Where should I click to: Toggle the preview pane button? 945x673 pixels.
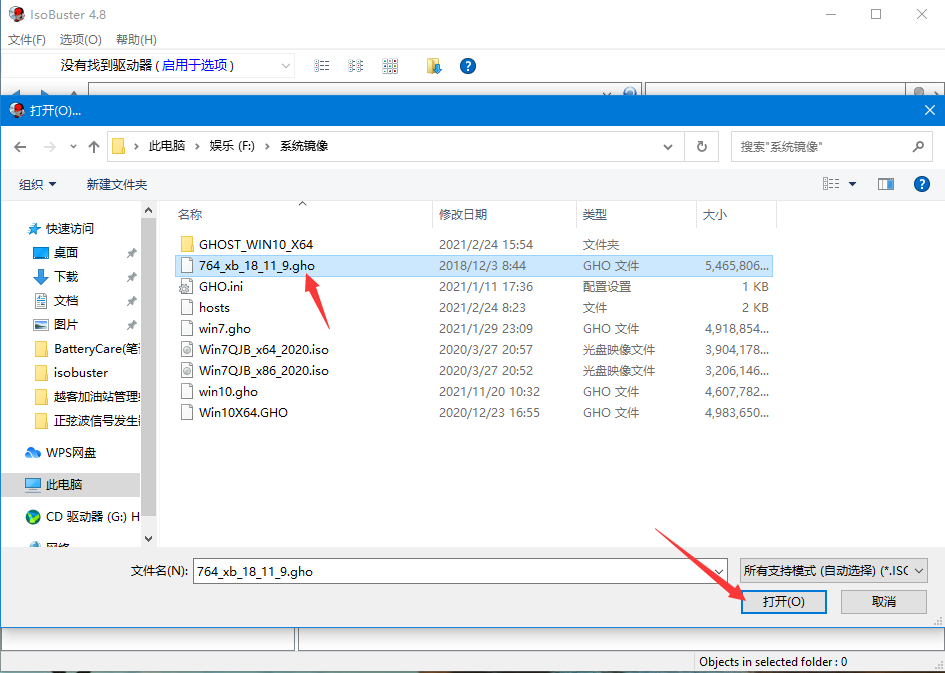885,184
